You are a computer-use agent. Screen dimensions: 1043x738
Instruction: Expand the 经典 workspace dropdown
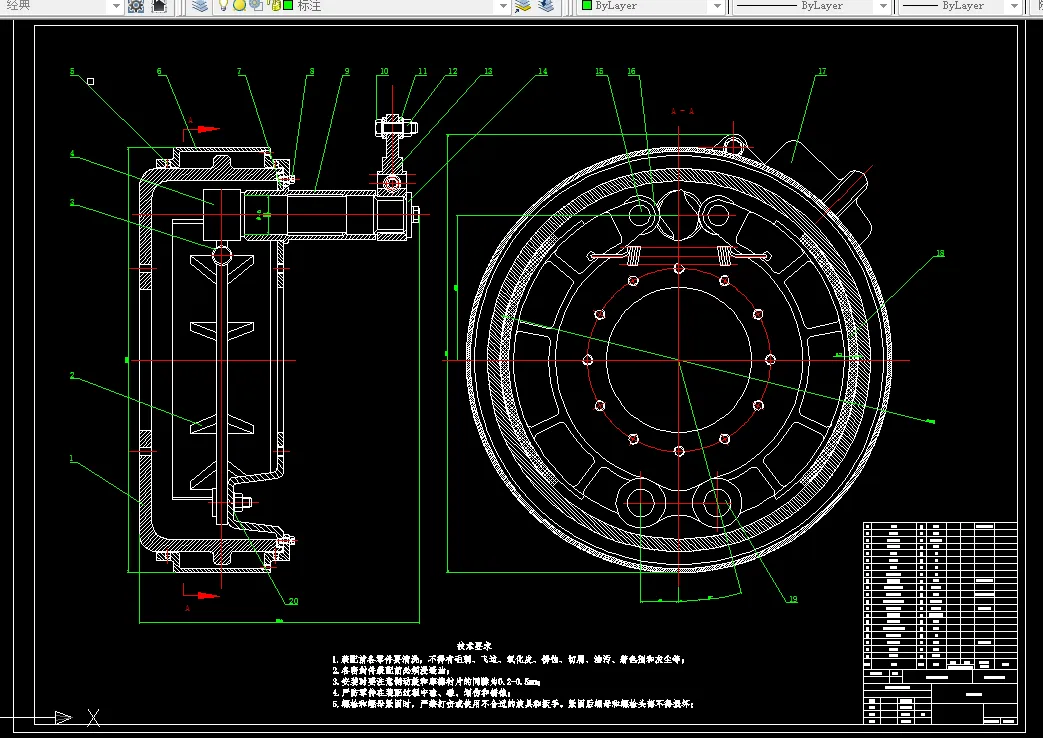[115, 6]
